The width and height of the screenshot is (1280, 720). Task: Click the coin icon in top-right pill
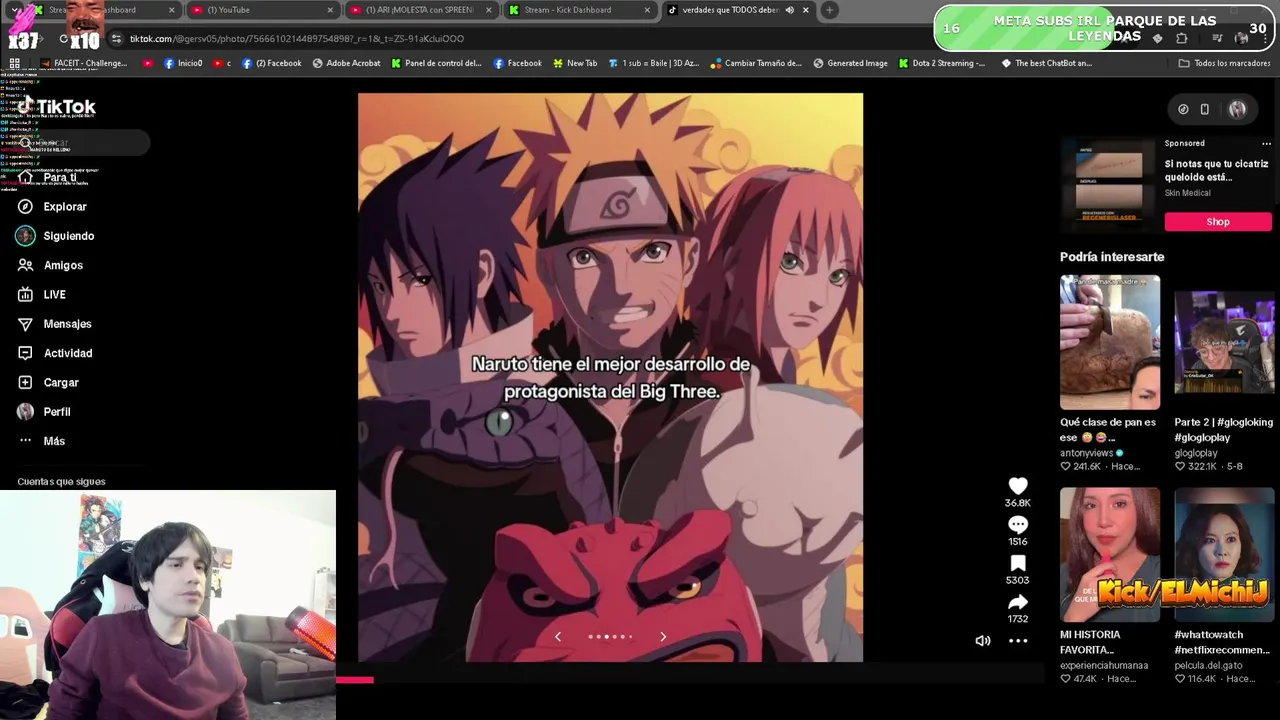pyautogui.click(x=1183, y=109)
